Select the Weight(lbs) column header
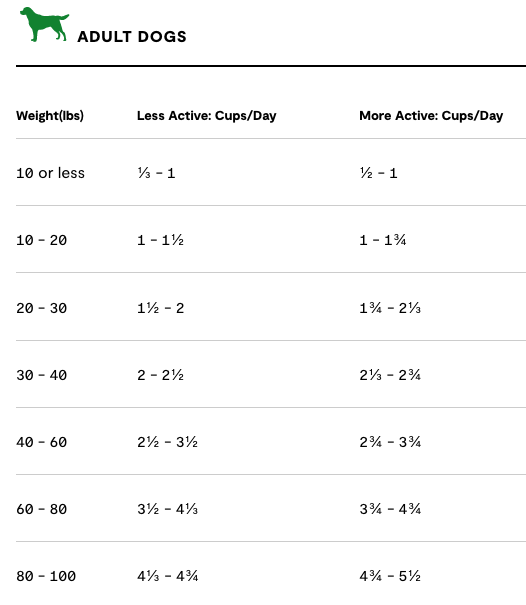The image size is (526, 605). point(50,115)
